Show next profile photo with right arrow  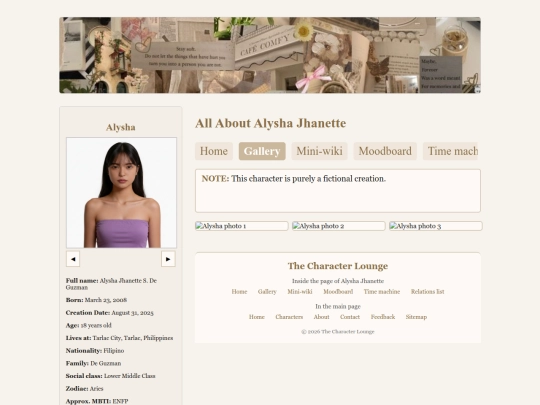click(x=168, y=259)
